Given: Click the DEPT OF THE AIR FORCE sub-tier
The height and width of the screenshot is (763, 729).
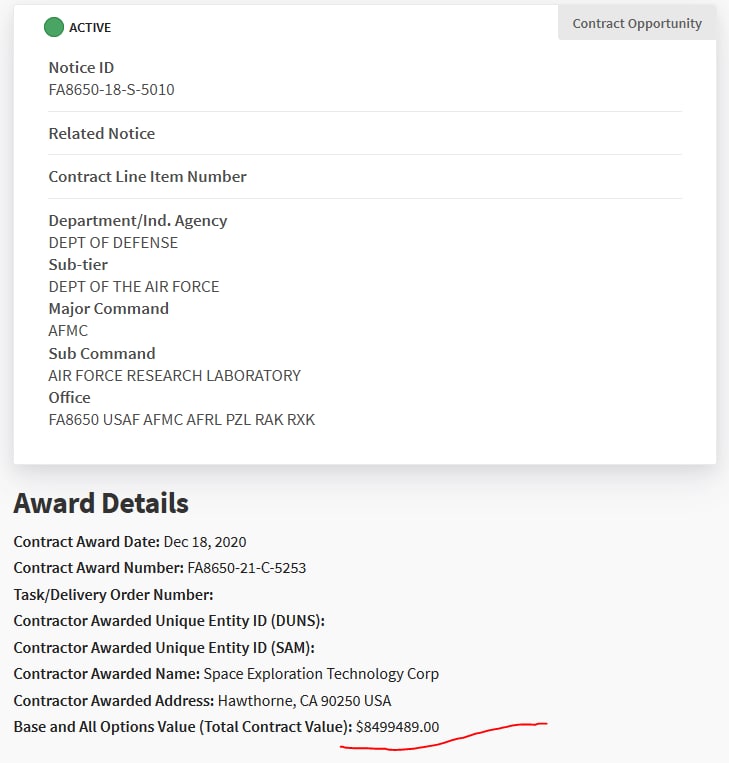Looking at the screenshot, I should tap(134, 287).
